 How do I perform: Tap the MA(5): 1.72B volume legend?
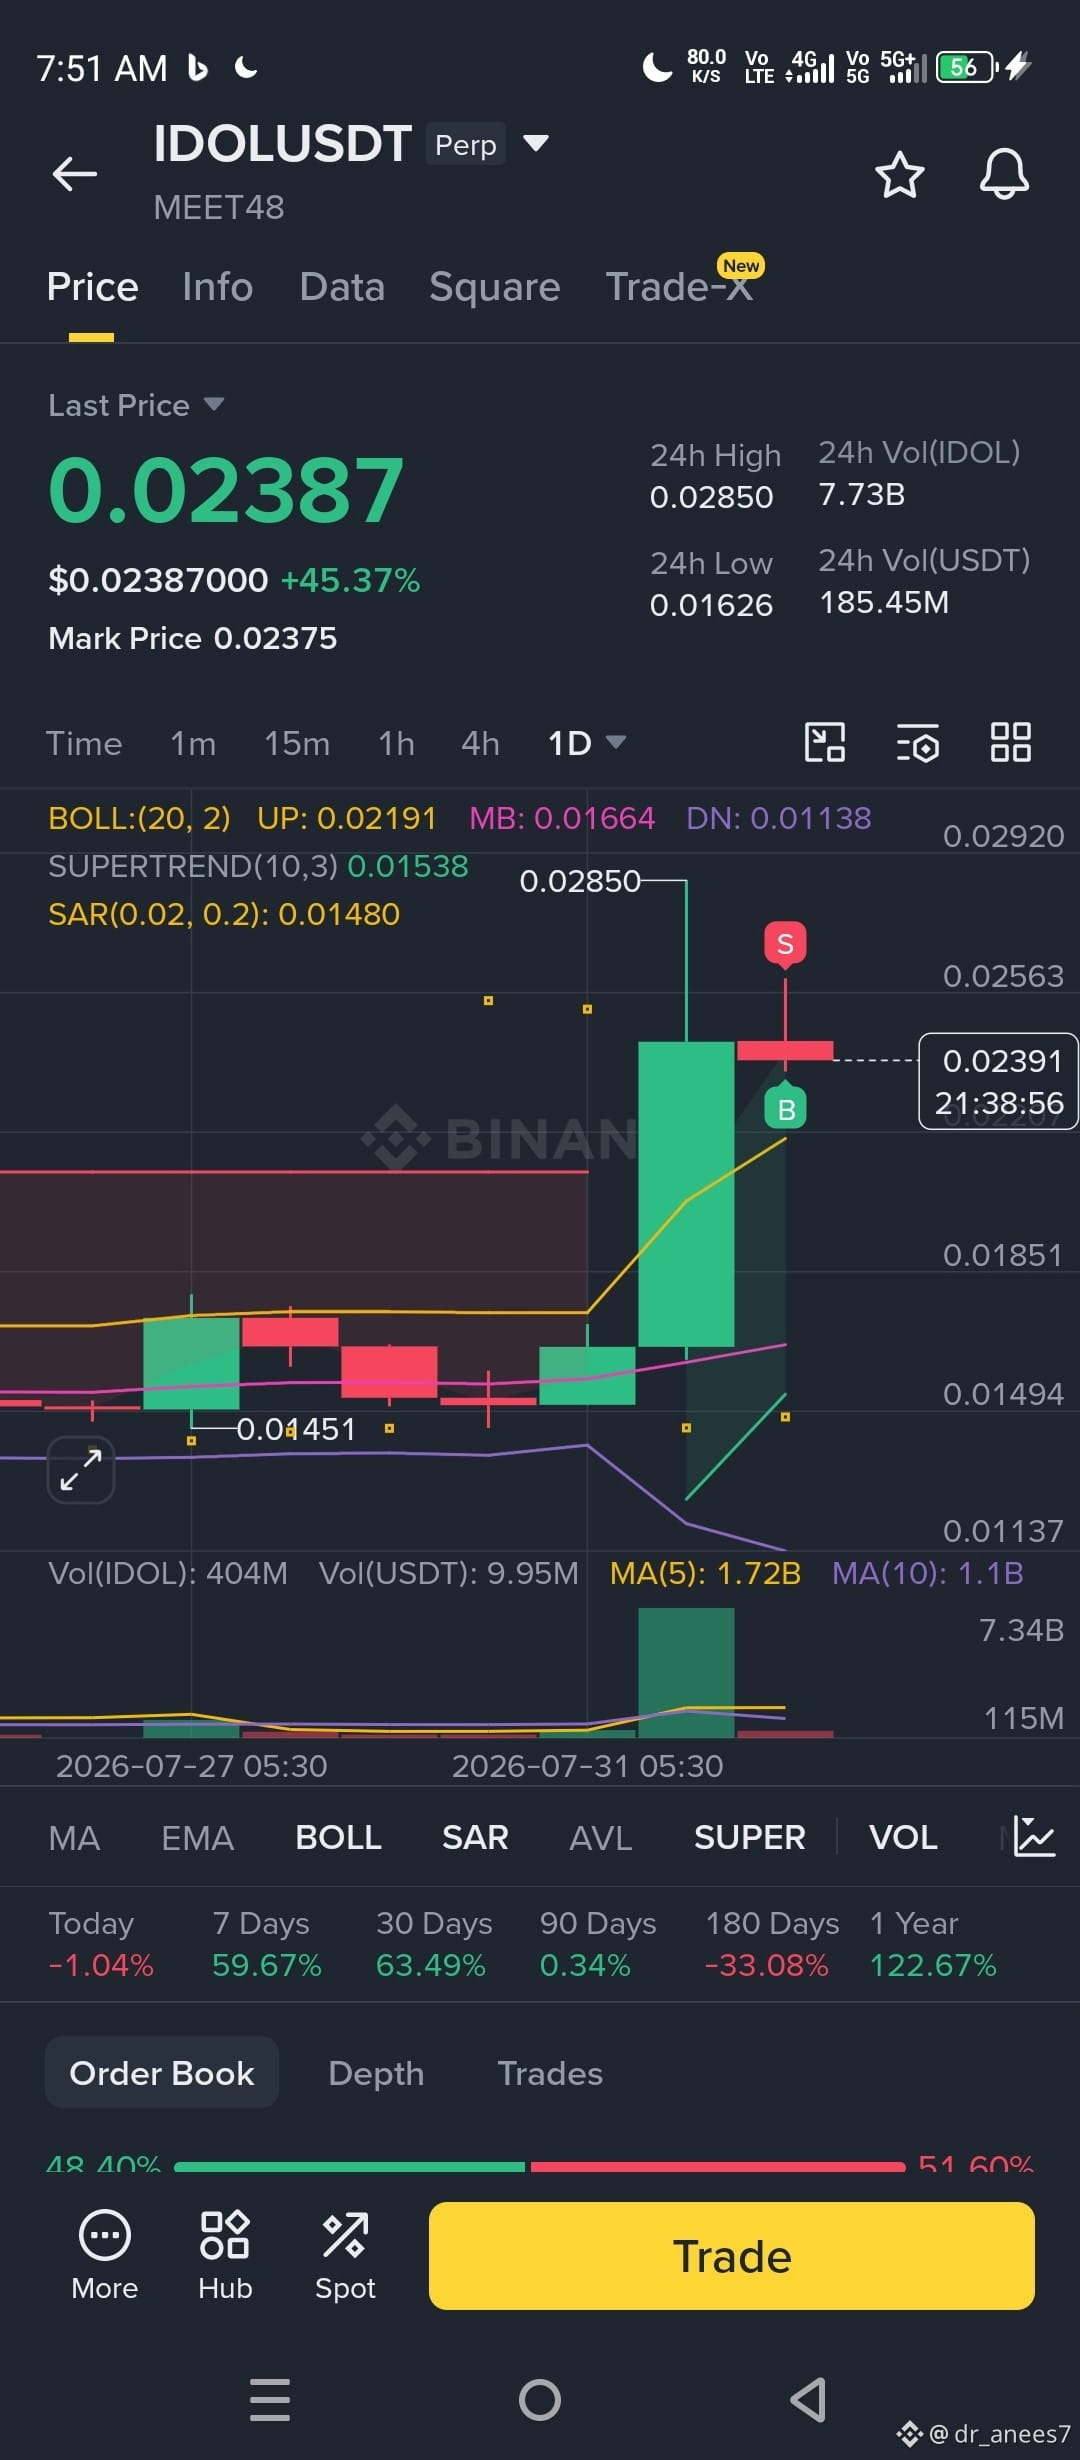tap(705, 1573)
